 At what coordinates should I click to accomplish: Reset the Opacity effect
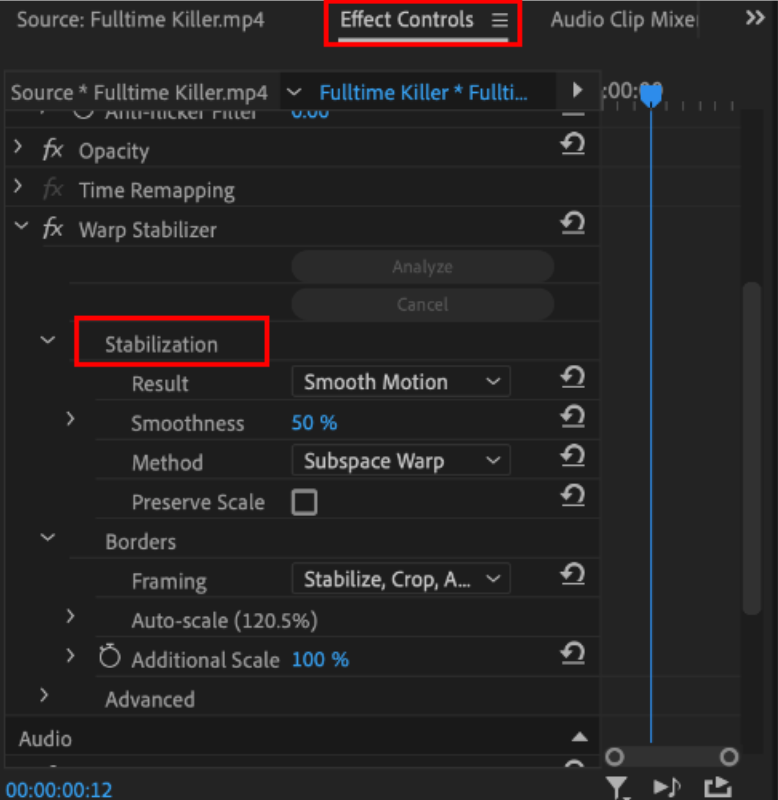pyautogui.click(x=572, y=144)
